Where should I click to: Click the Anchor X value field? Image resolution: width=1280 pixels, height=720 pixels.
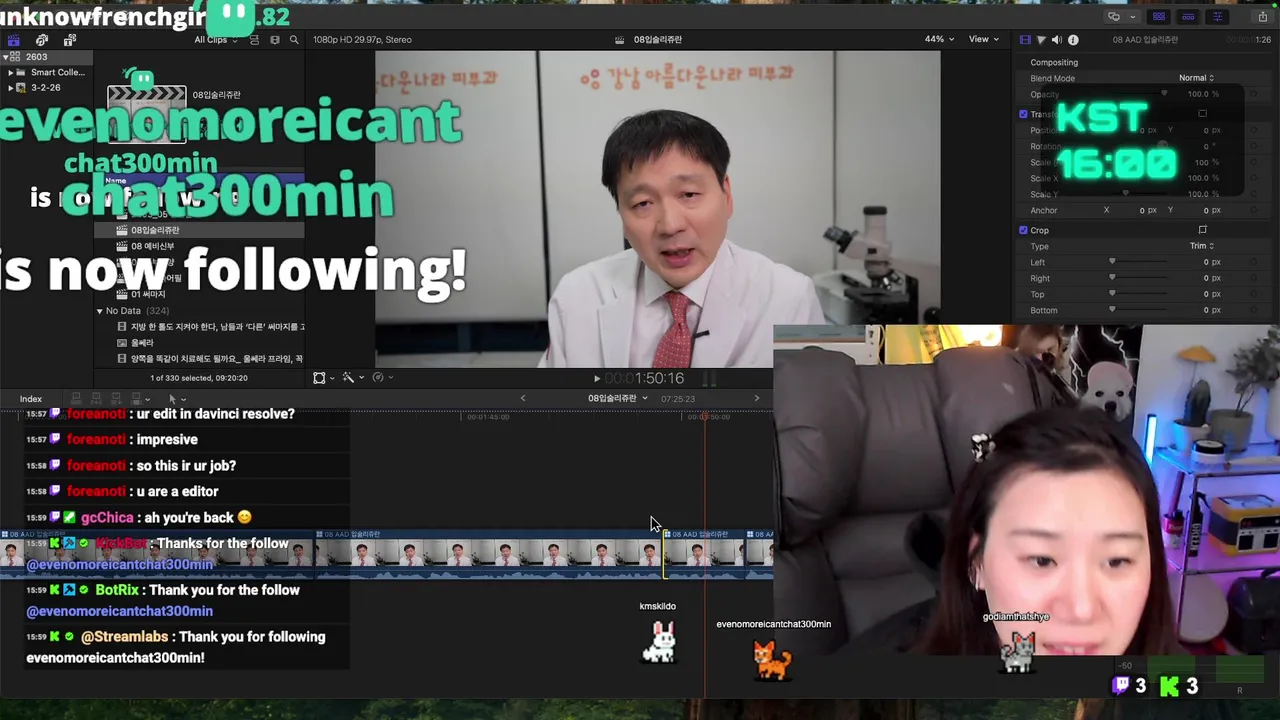click(x=1148, y=211)
